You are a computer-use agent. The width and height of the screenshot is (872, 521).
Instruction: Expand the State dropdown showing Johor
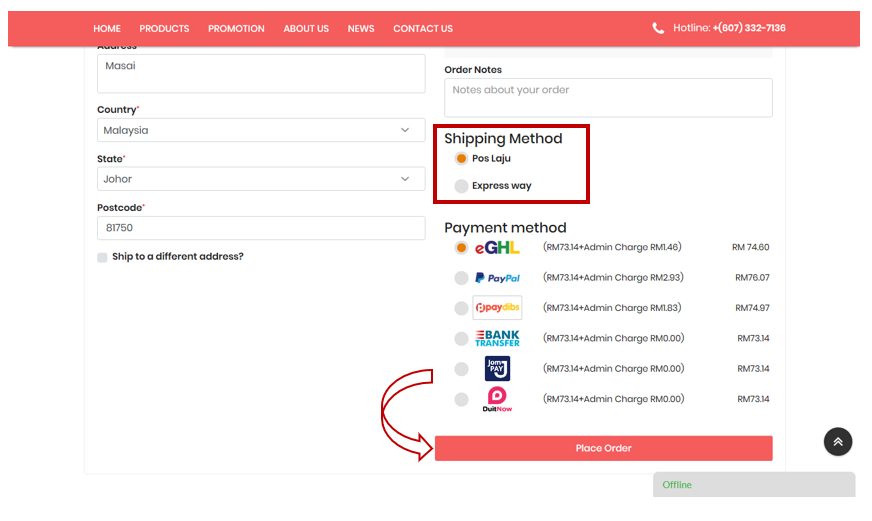click(x=260, y=179)
